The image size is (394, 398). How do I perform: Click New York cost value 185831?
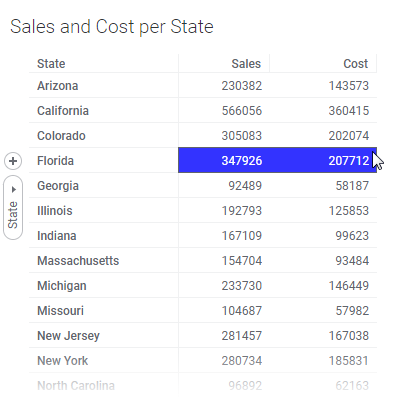coord(349,361)
